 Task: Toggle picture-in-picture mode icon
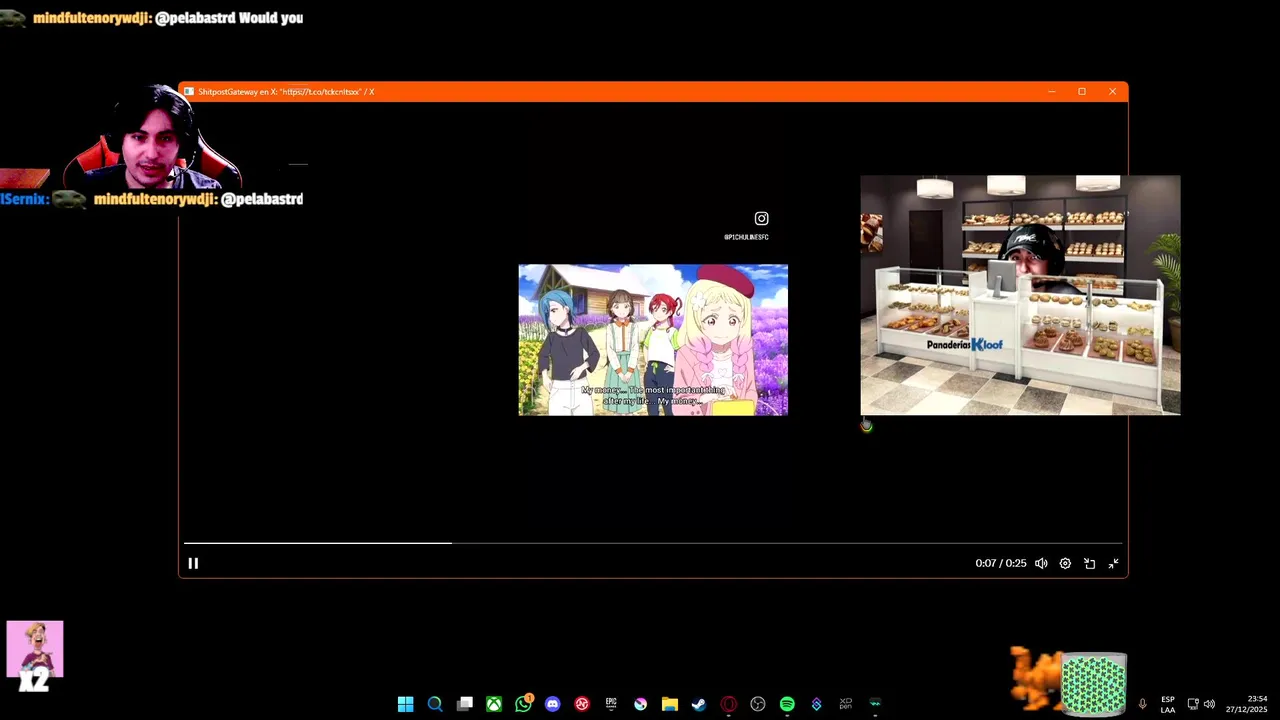pos(1089,563)
